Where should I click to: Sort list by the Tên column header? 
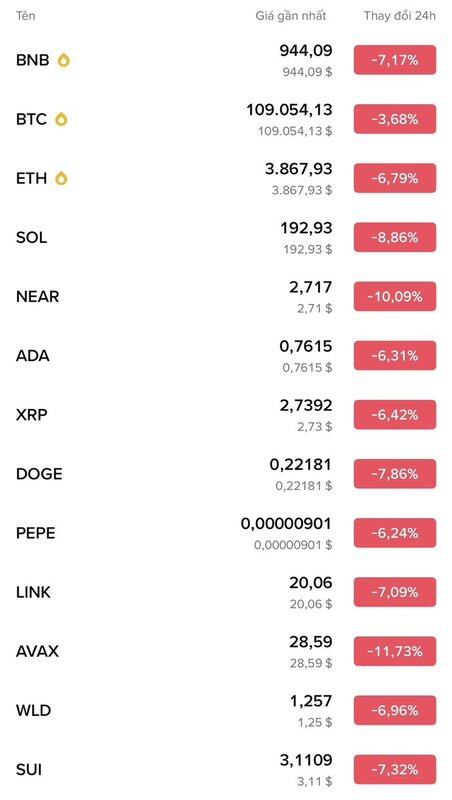[26, 16]
